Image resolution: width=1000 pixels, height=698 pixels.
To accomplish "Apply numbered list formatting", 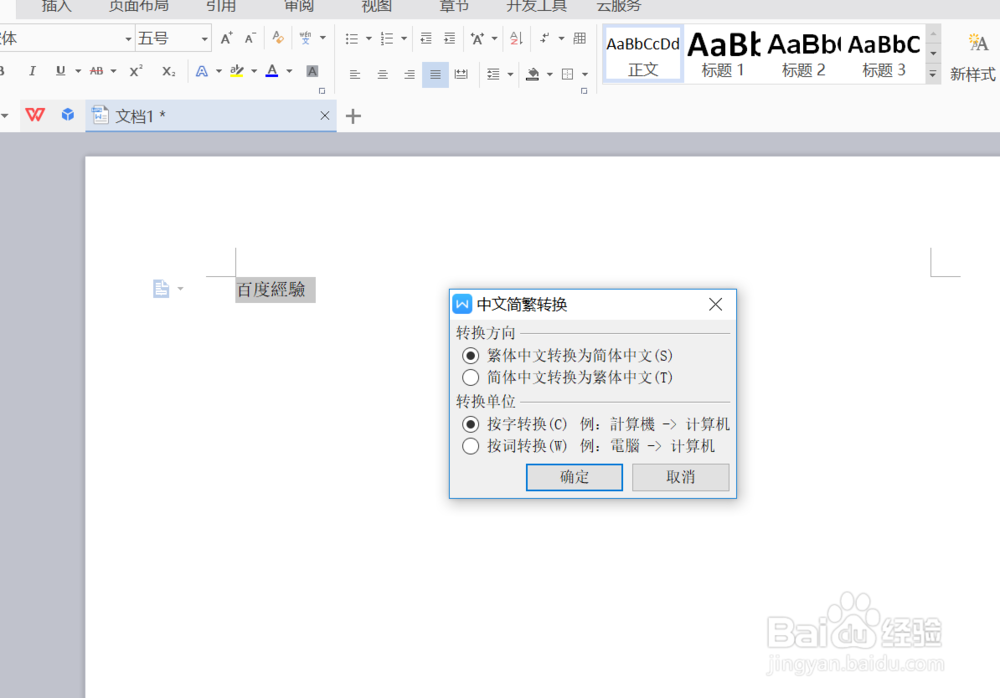I will point(386,39).
